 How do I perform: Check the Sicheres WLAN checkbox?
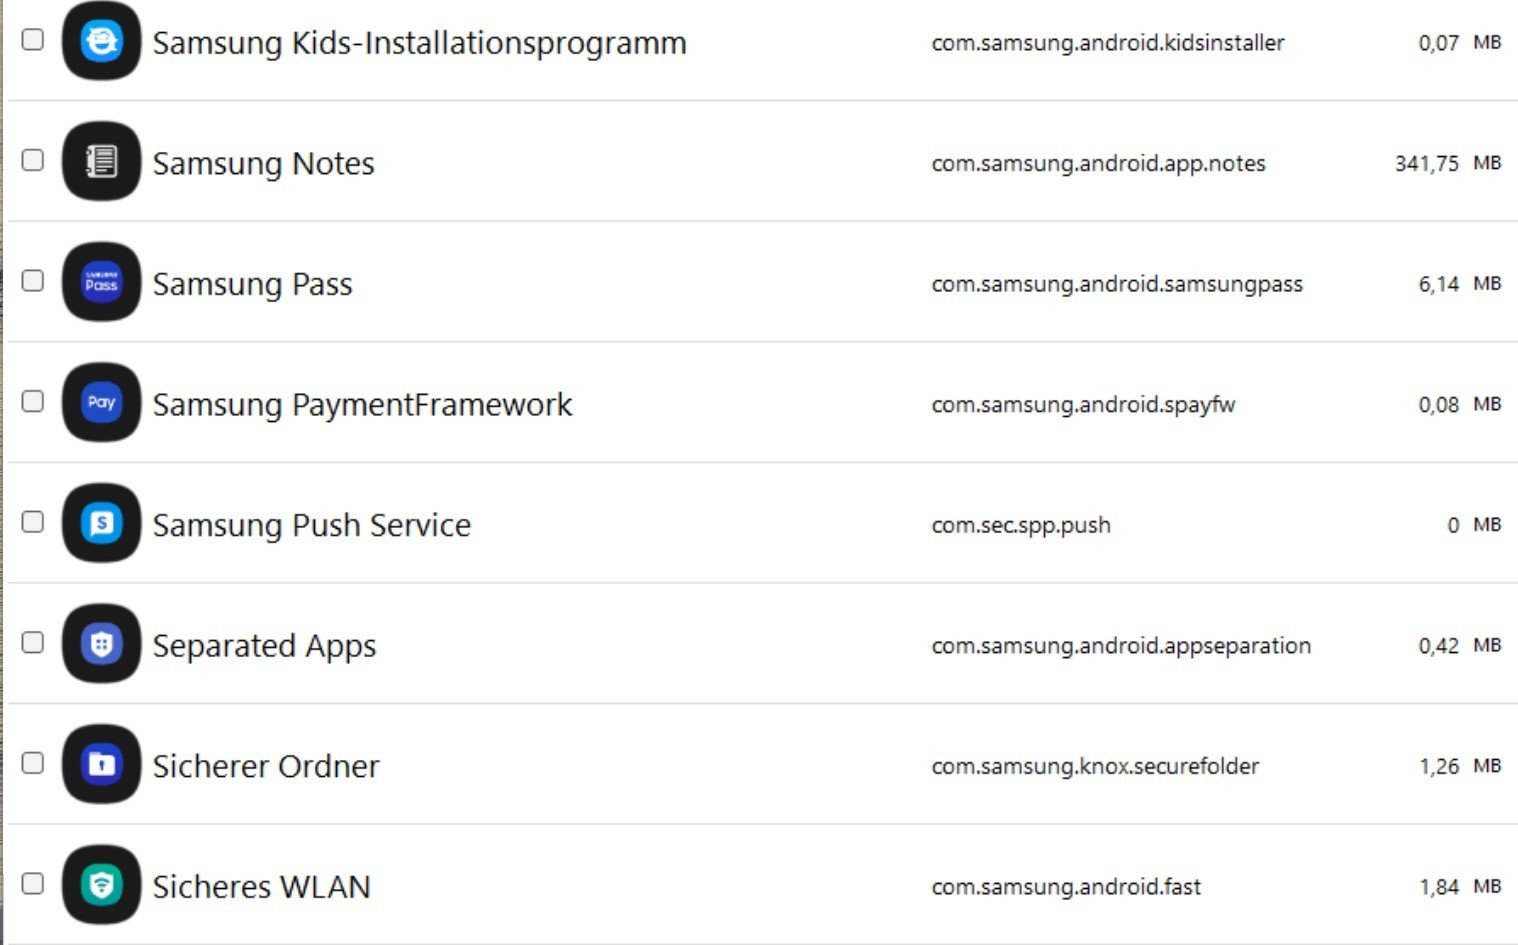pyautogui.click(x=33, y=883)
